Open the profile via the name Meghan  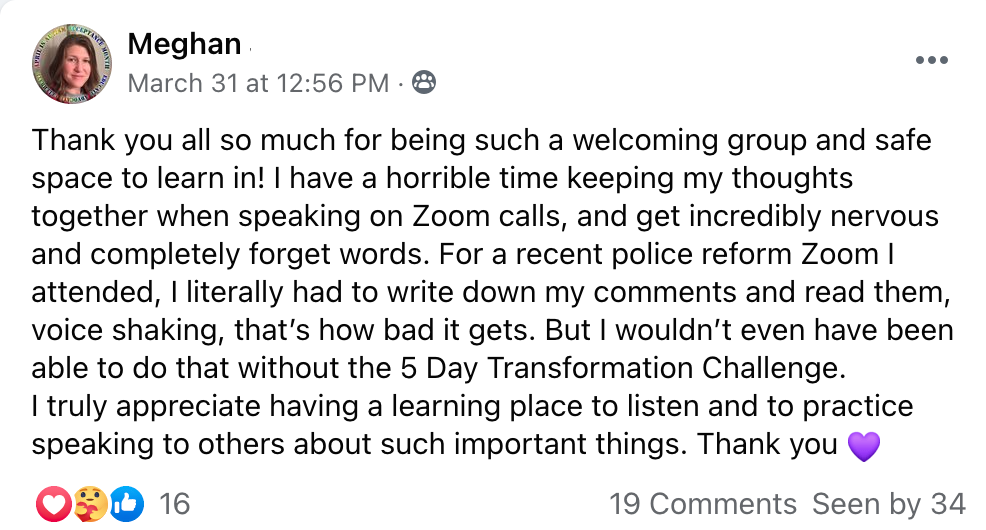point(184,45)
